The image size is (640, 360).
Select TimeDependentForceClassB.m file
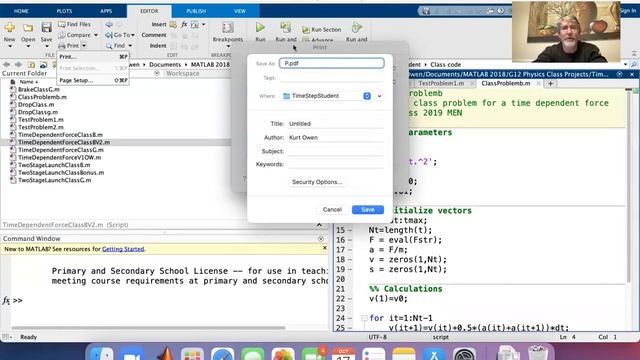60,135
